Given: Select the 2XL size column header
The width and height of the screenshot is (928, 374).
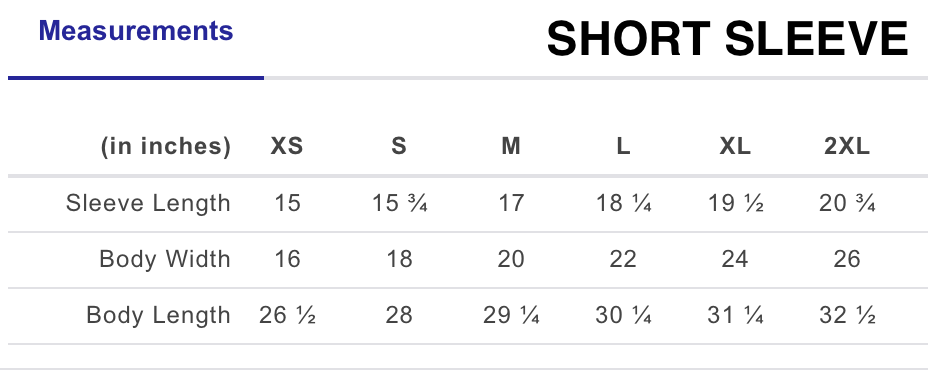Looking at the screenshot, I should click(847, 146).
